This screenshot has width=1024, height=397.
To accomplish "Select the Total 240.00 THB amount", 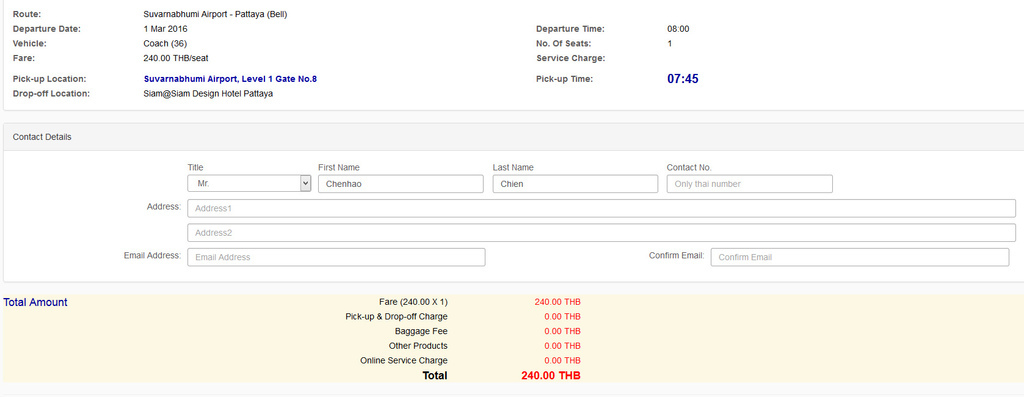I will 551,376.
